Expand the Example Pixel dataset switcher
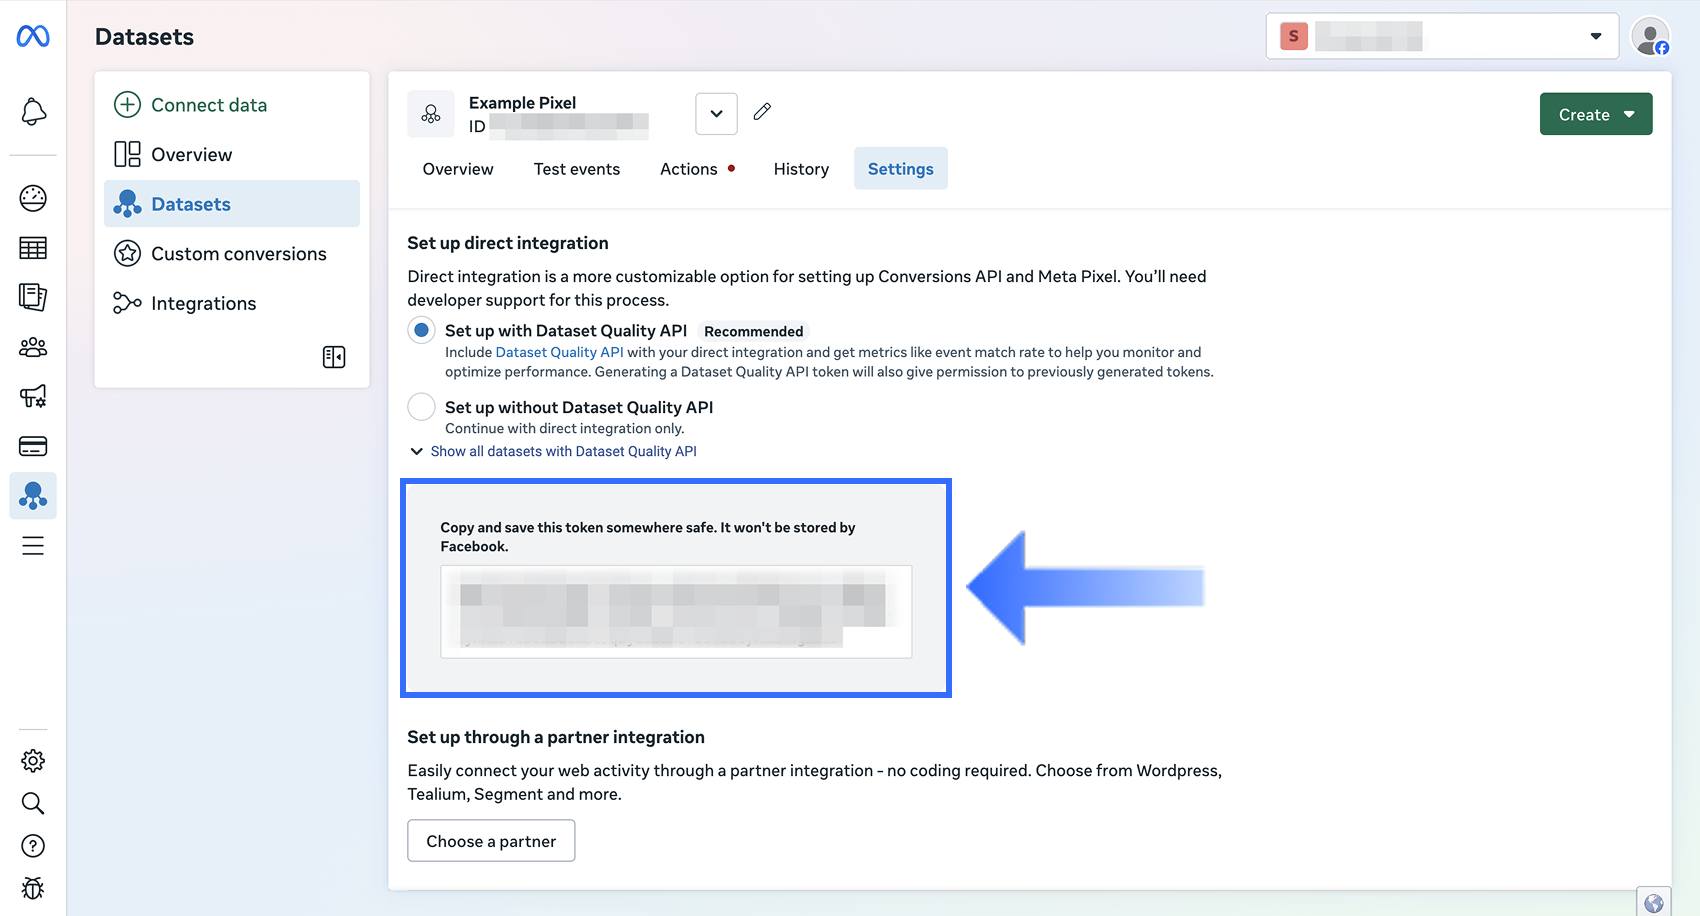The width and height of the screenshot is (1700, 916). [716, 114]
